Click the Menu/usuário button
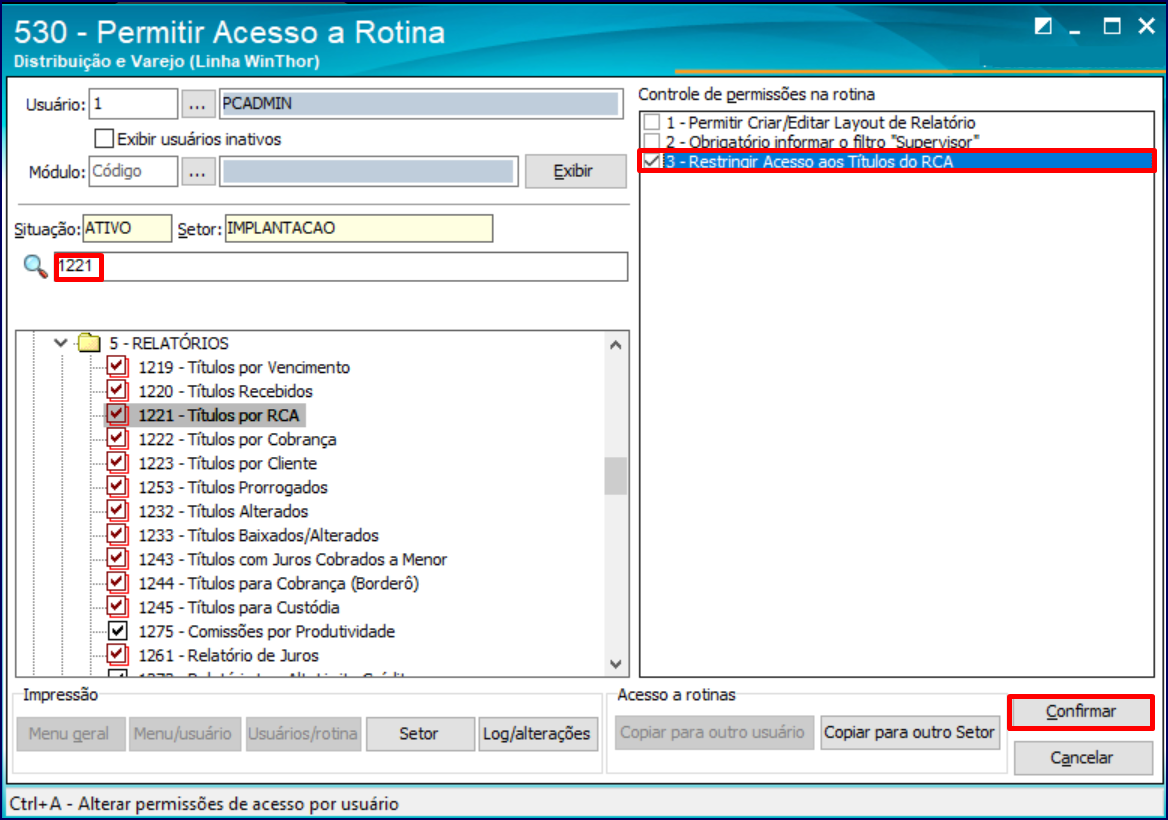Viewport: 1168px width, 820px height. tap(183, 734)
